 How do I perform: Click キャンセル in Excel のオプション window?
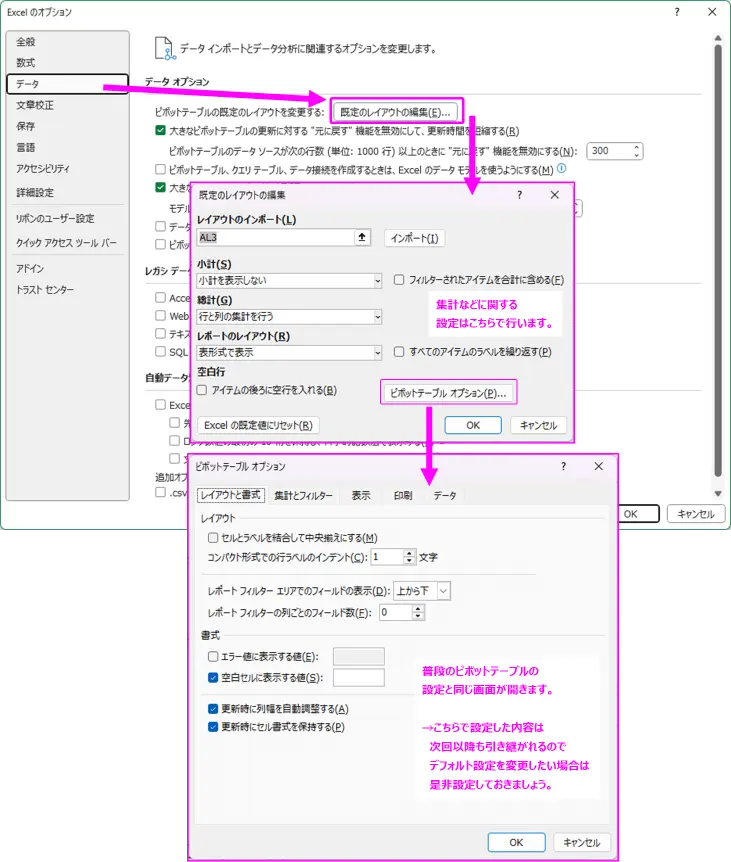pos(696,514)
